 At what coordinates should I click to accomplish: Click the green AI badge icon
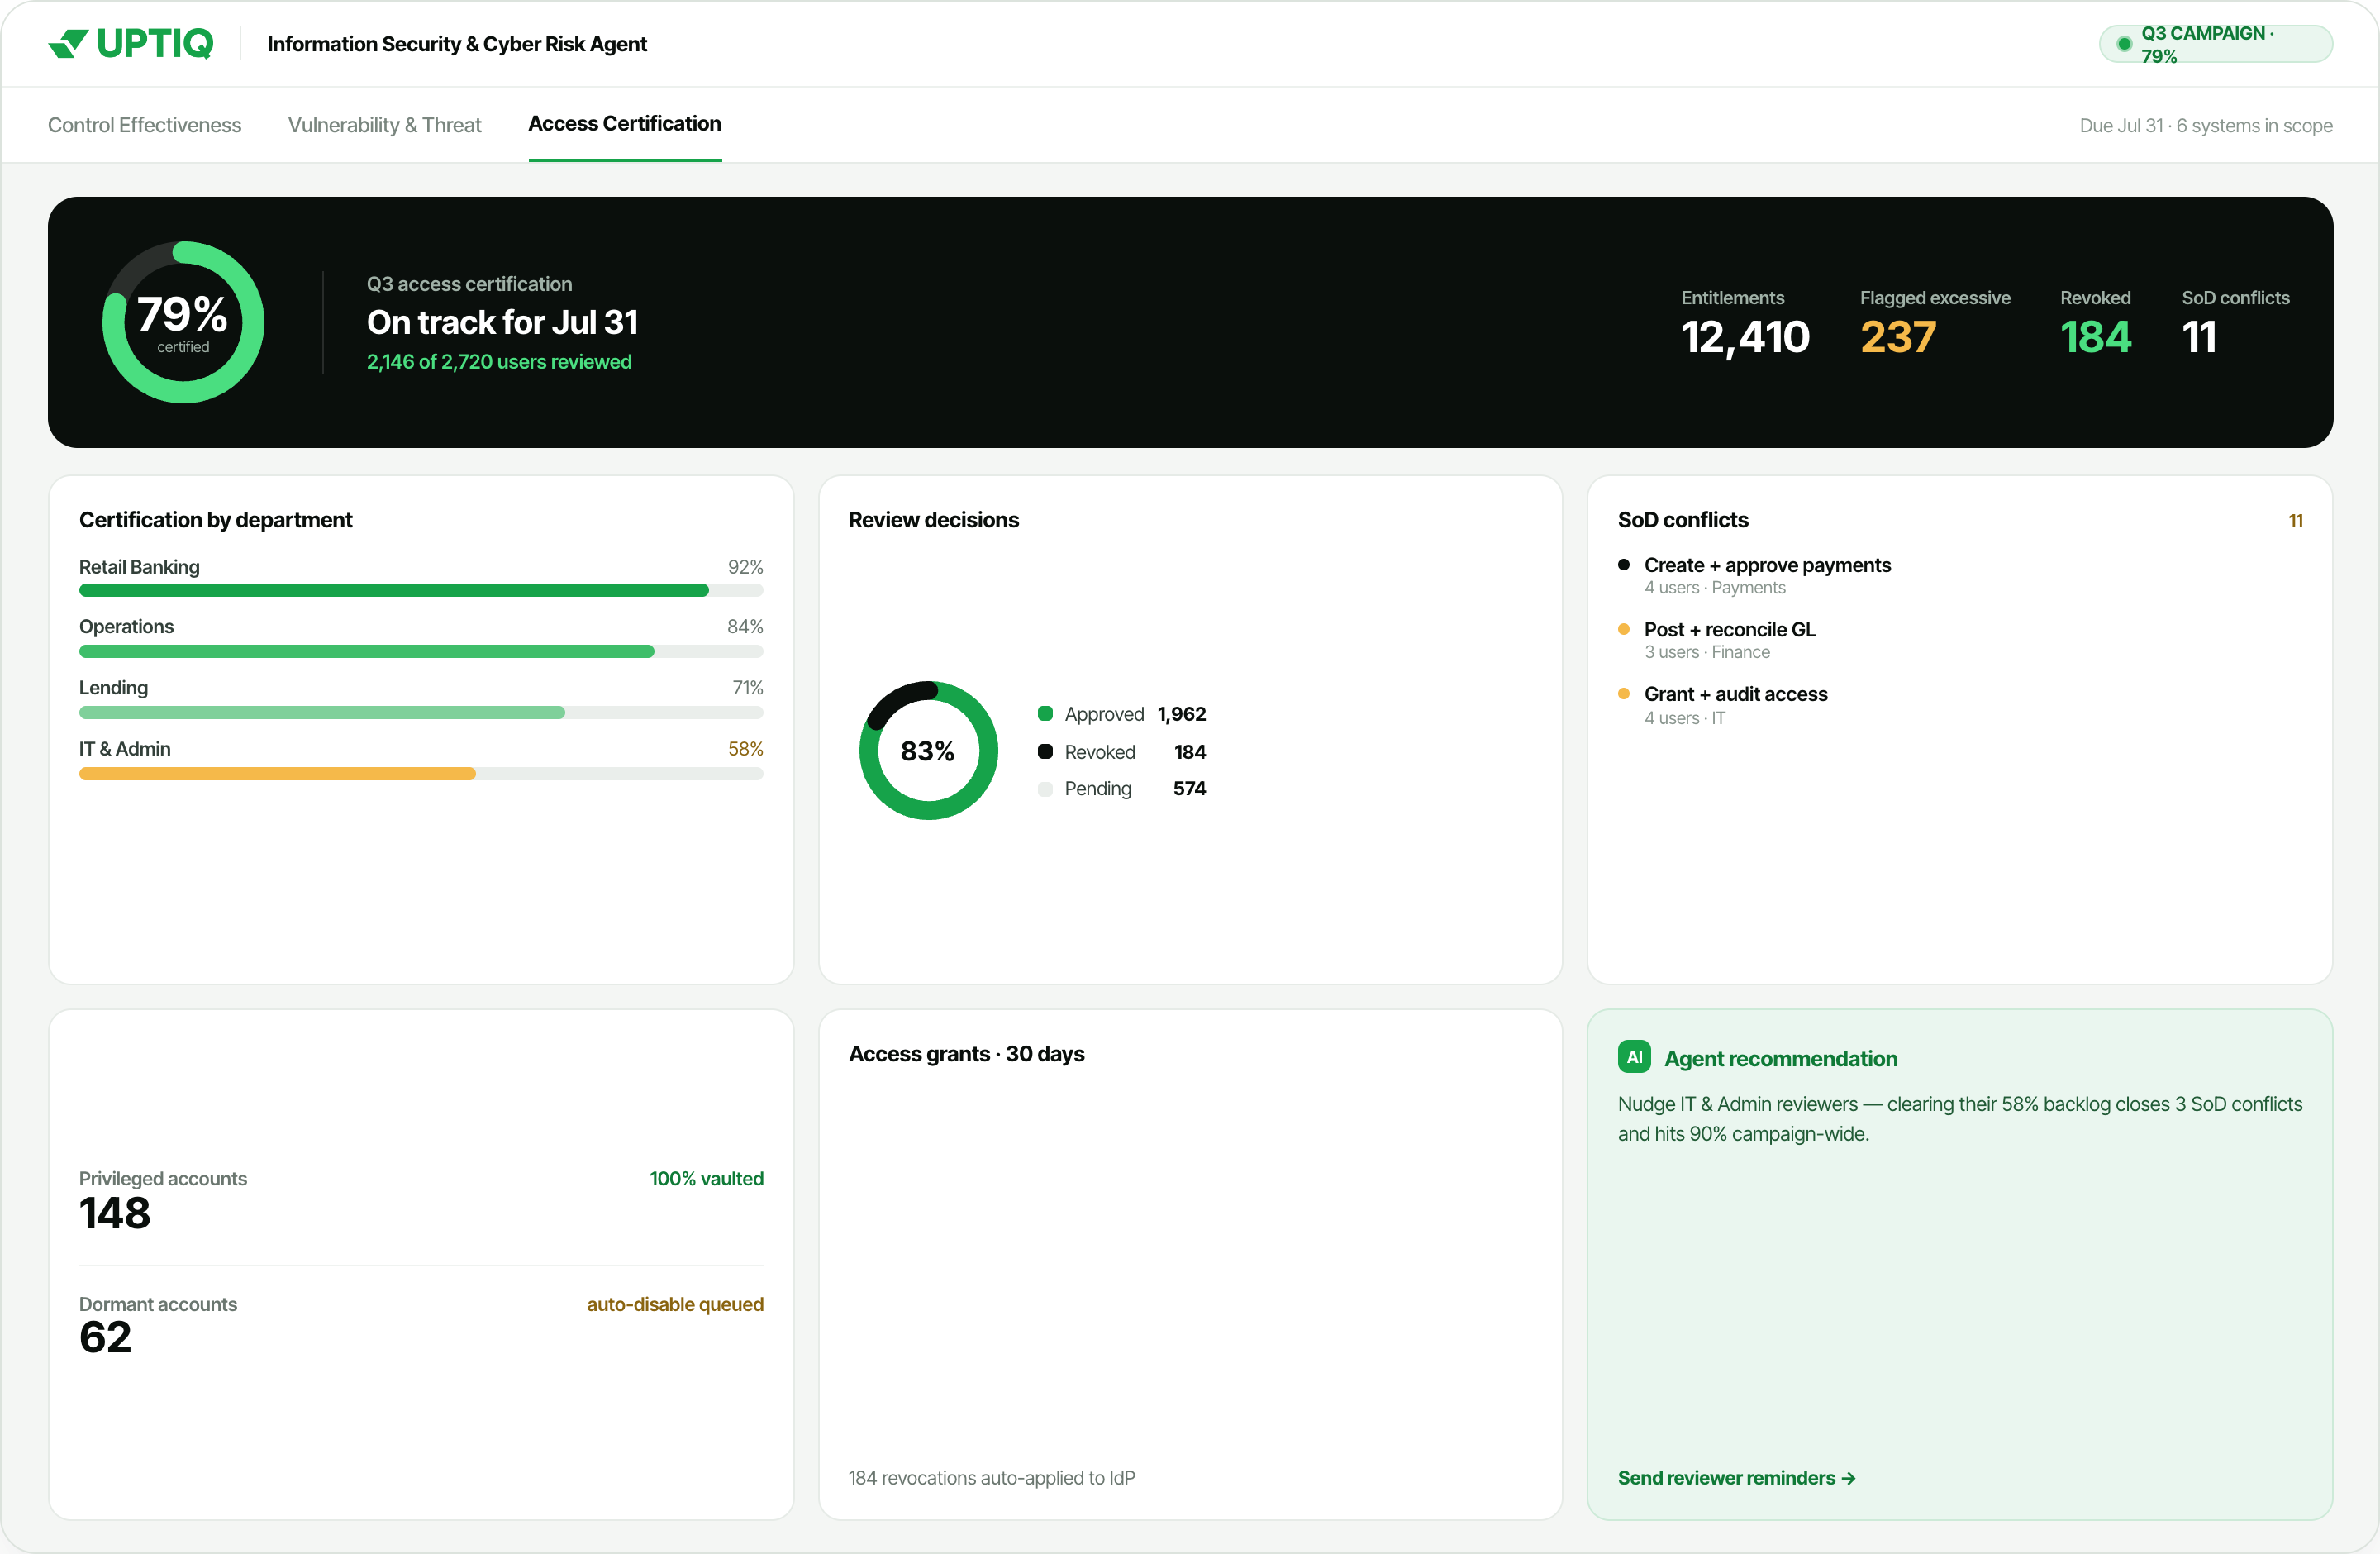click(1634, 1057)
